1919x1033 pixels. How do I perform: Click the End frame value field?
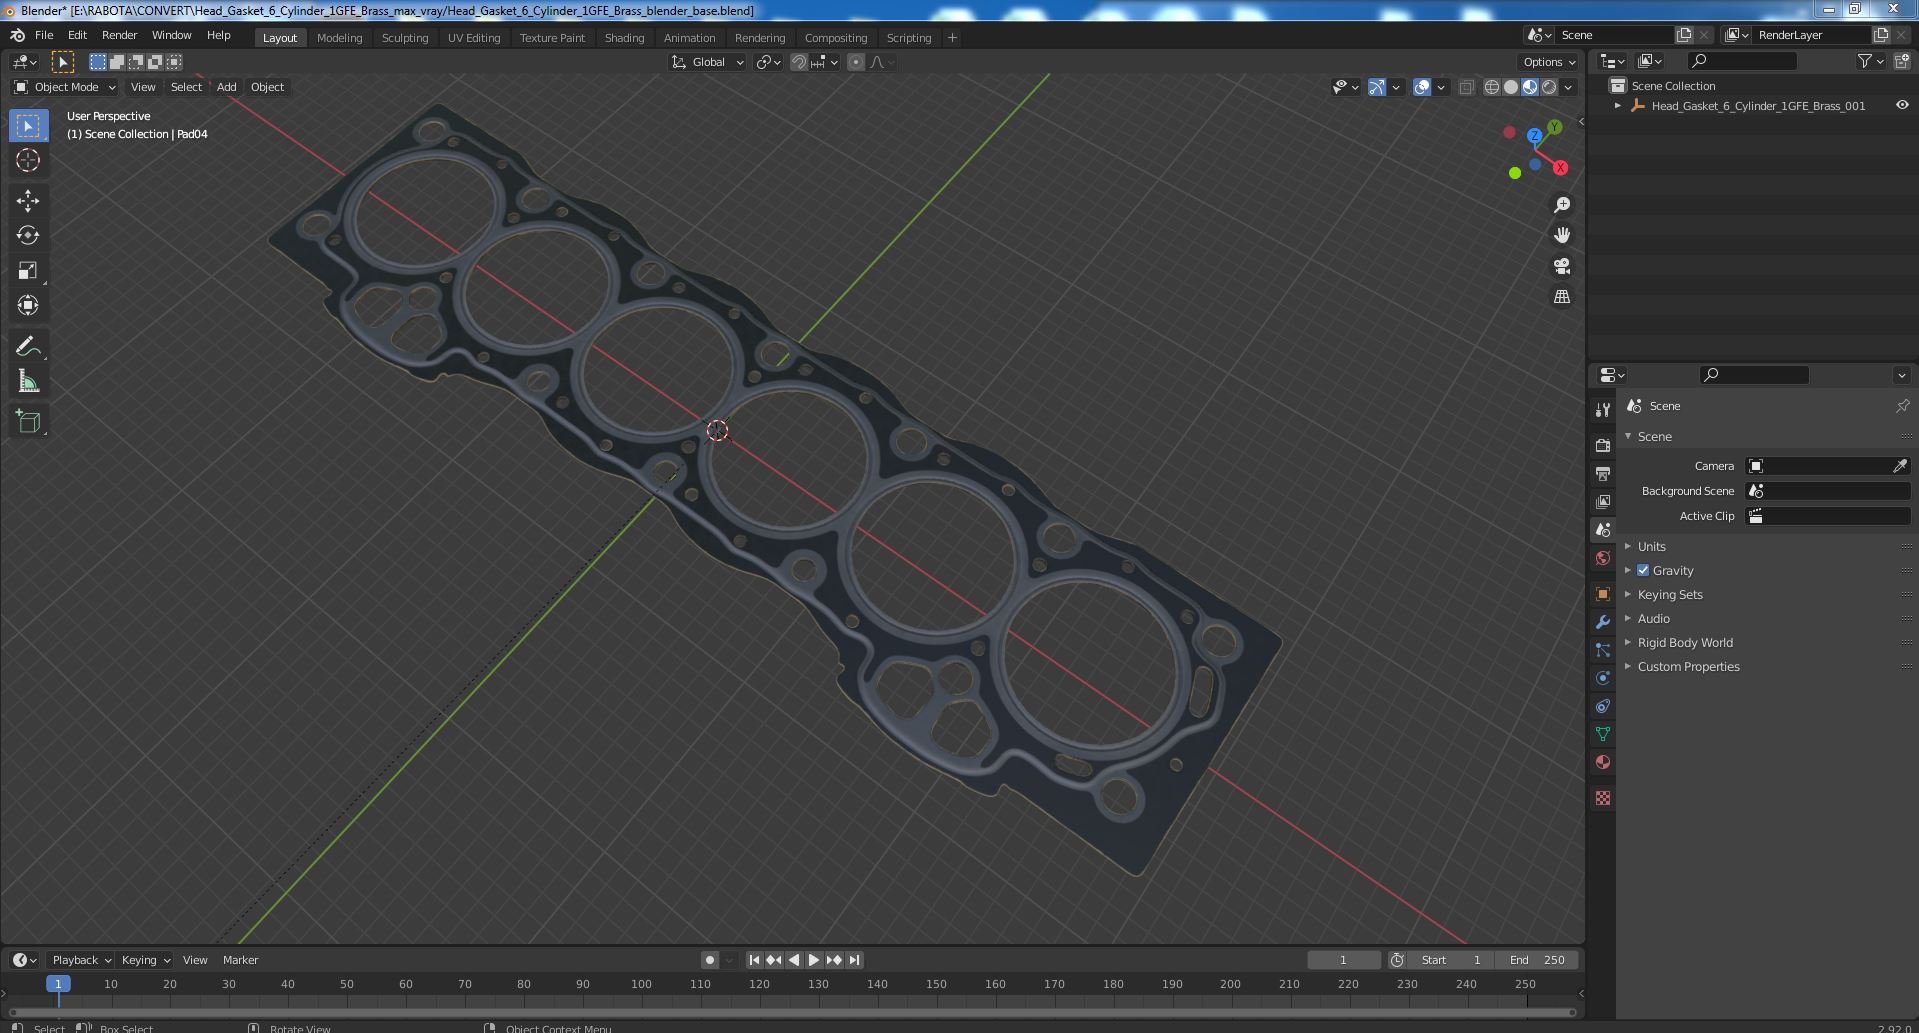pos(1538,960)
